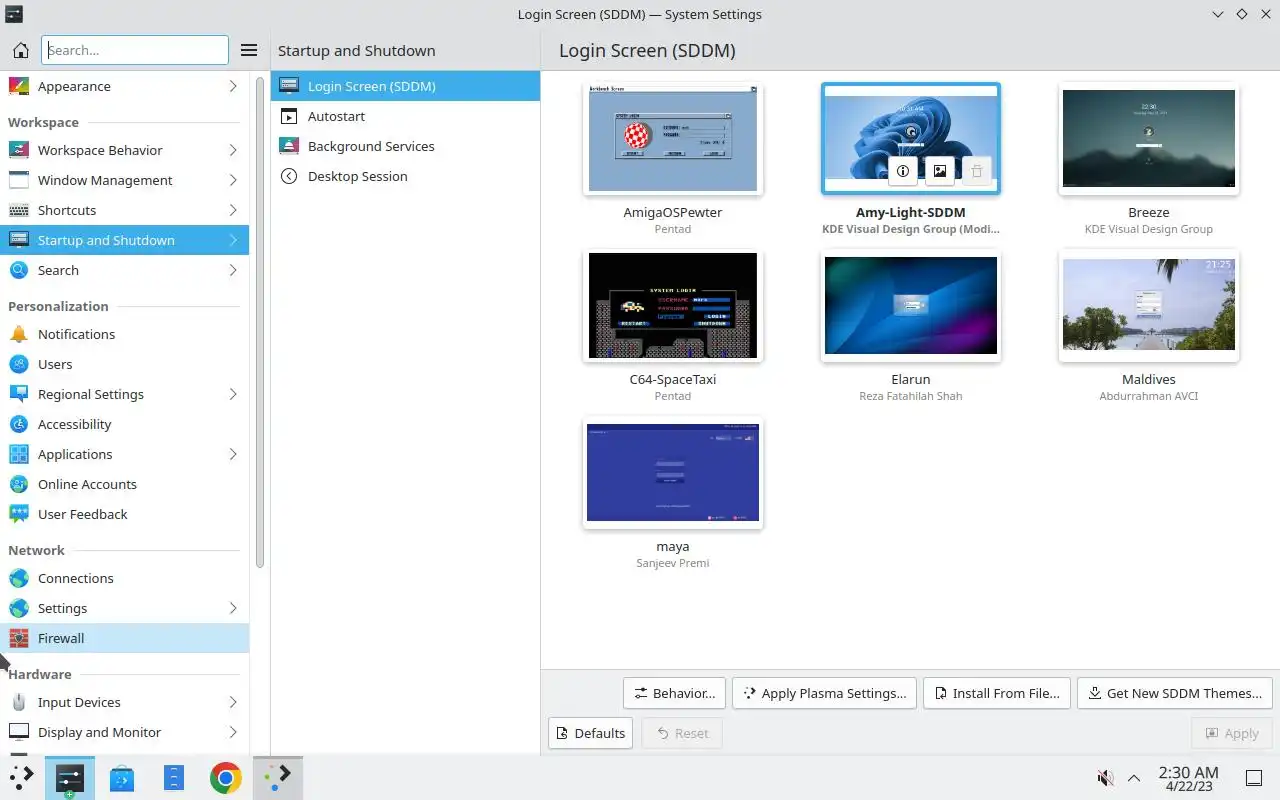This screenshot has width=1280, height=800.
Task: Select the Breeze theme thumbnail
Action: pyautogui.click(x=1149, y=139)
